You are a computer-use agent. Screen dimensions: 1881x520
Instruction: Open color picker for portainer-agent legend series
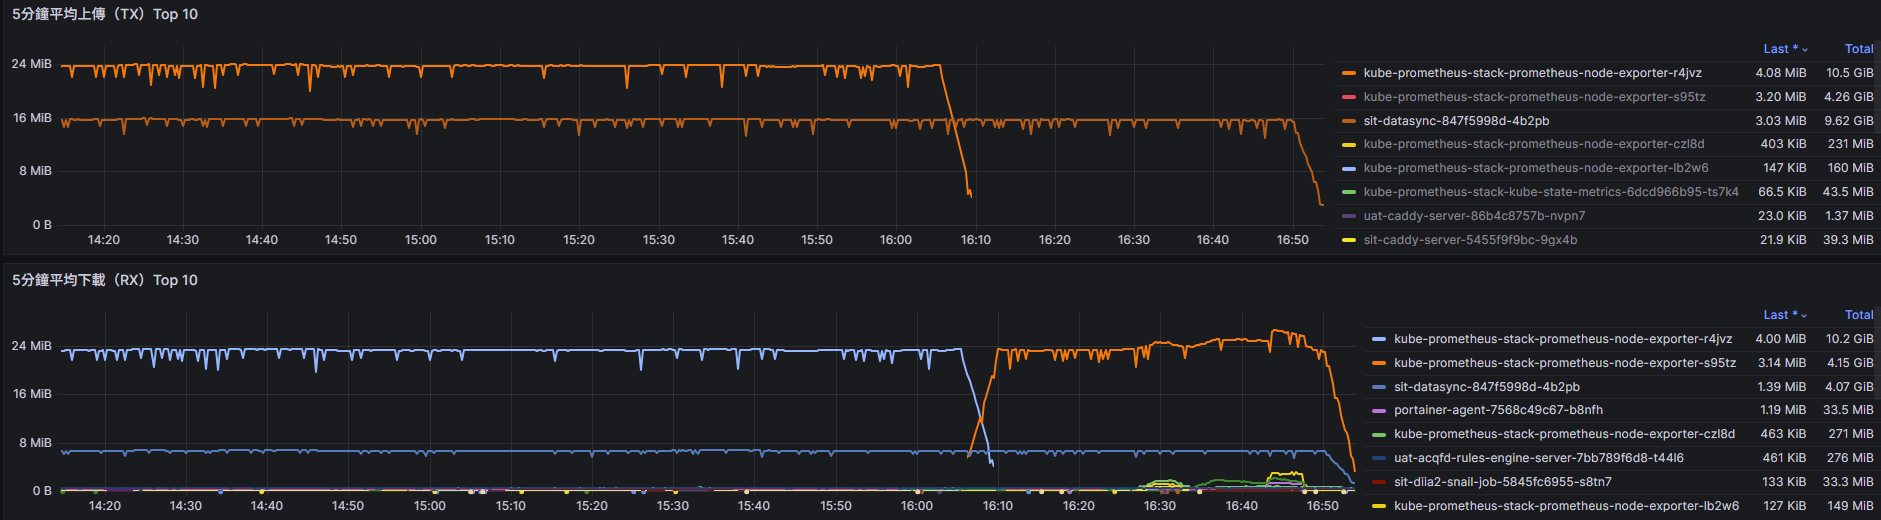pos(1379,411)
